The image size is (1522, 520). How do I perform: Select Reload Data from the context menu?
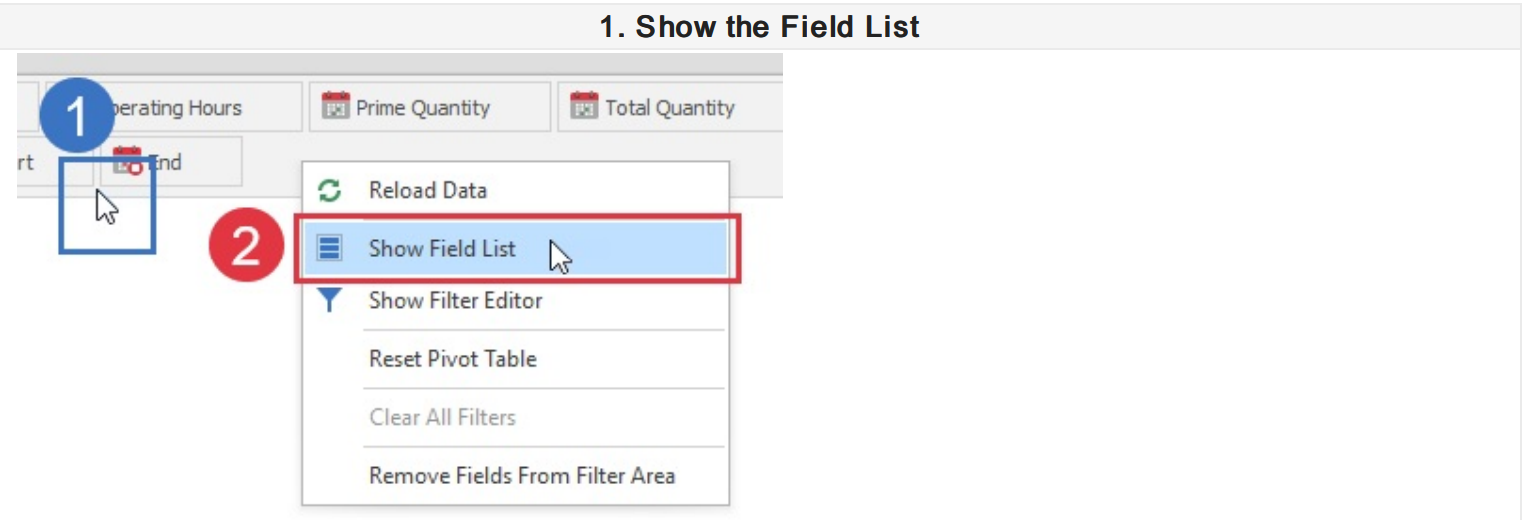(427, 190)
